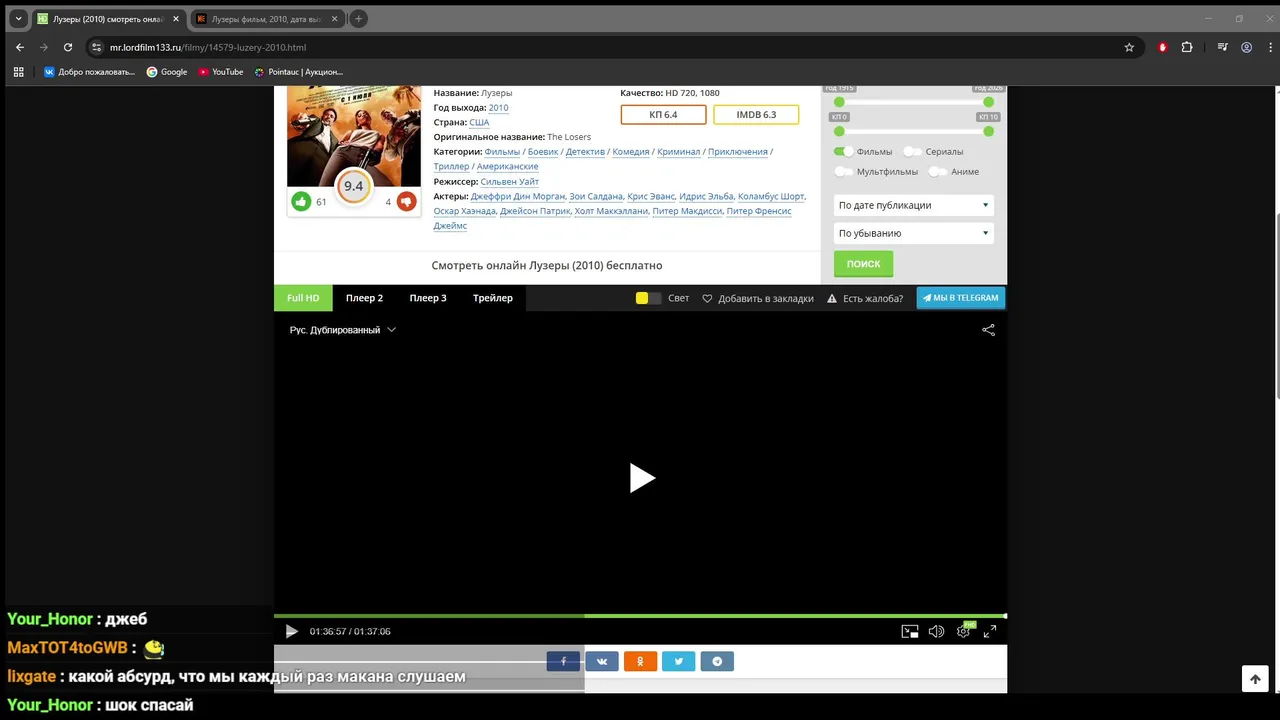Expand the Рус. Дублированный audio selector

[x=343, y=330]
